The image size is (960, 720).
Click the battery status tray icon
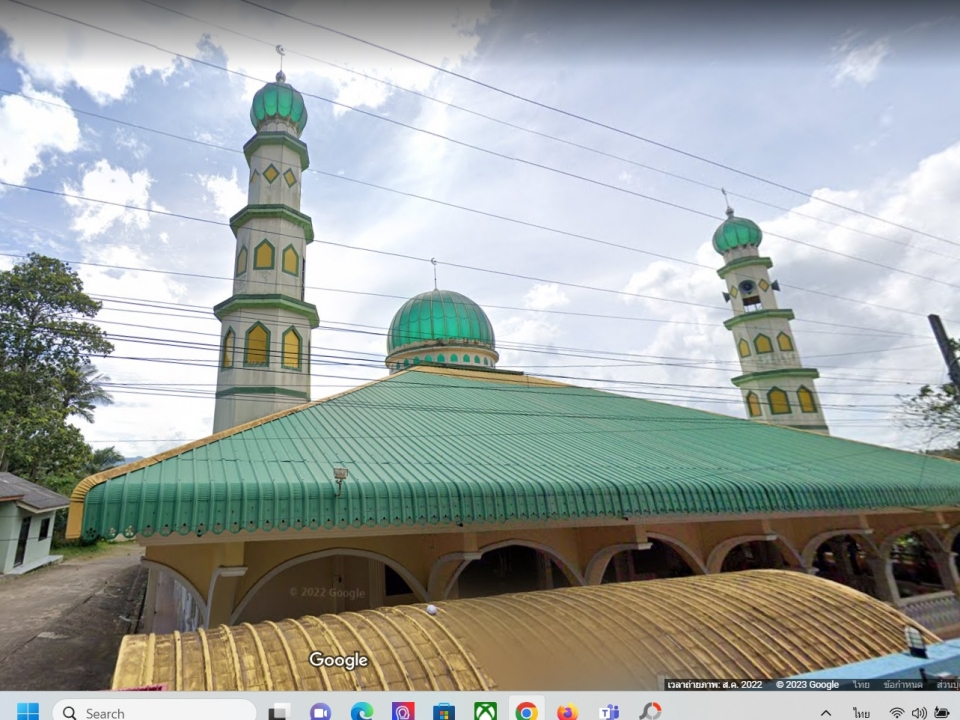[x=941, y=713]
